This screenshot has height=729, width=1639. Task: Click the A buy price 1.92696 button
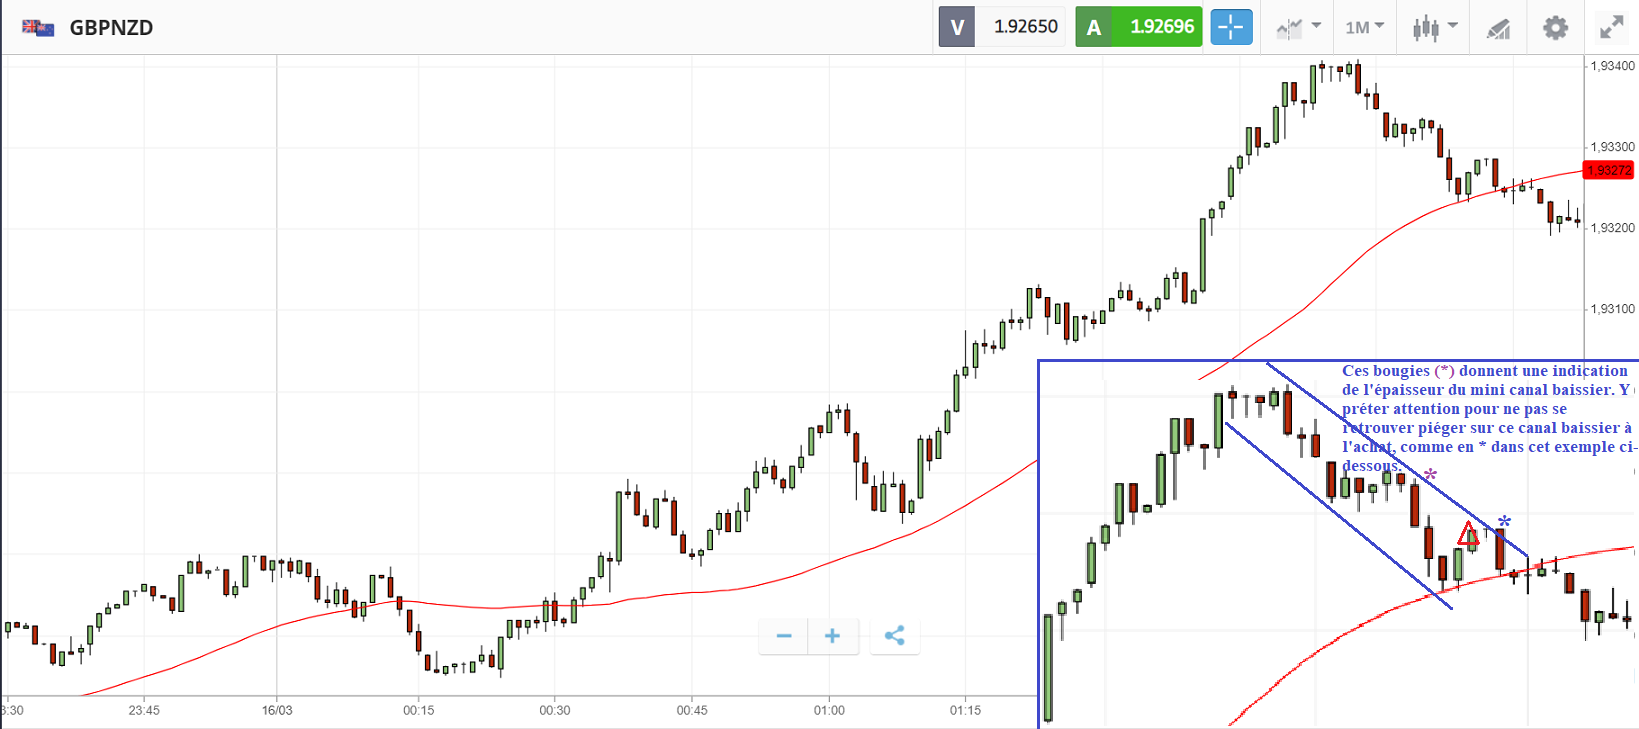pos(1139,27)
